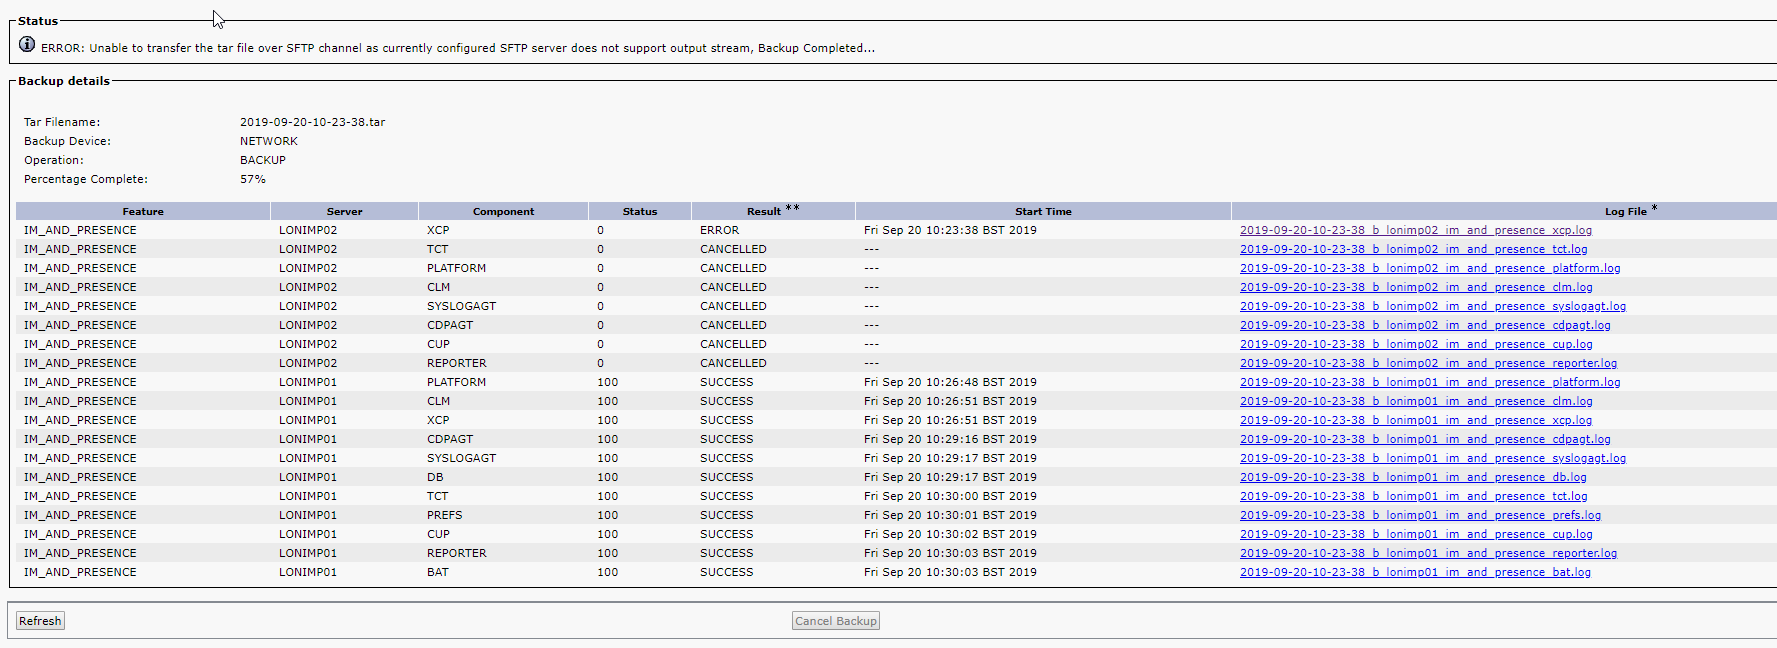The height and width of the screenshot is (648, 1777).
Task: View the lonimp01 db.log file
Action: [1412, 477]
